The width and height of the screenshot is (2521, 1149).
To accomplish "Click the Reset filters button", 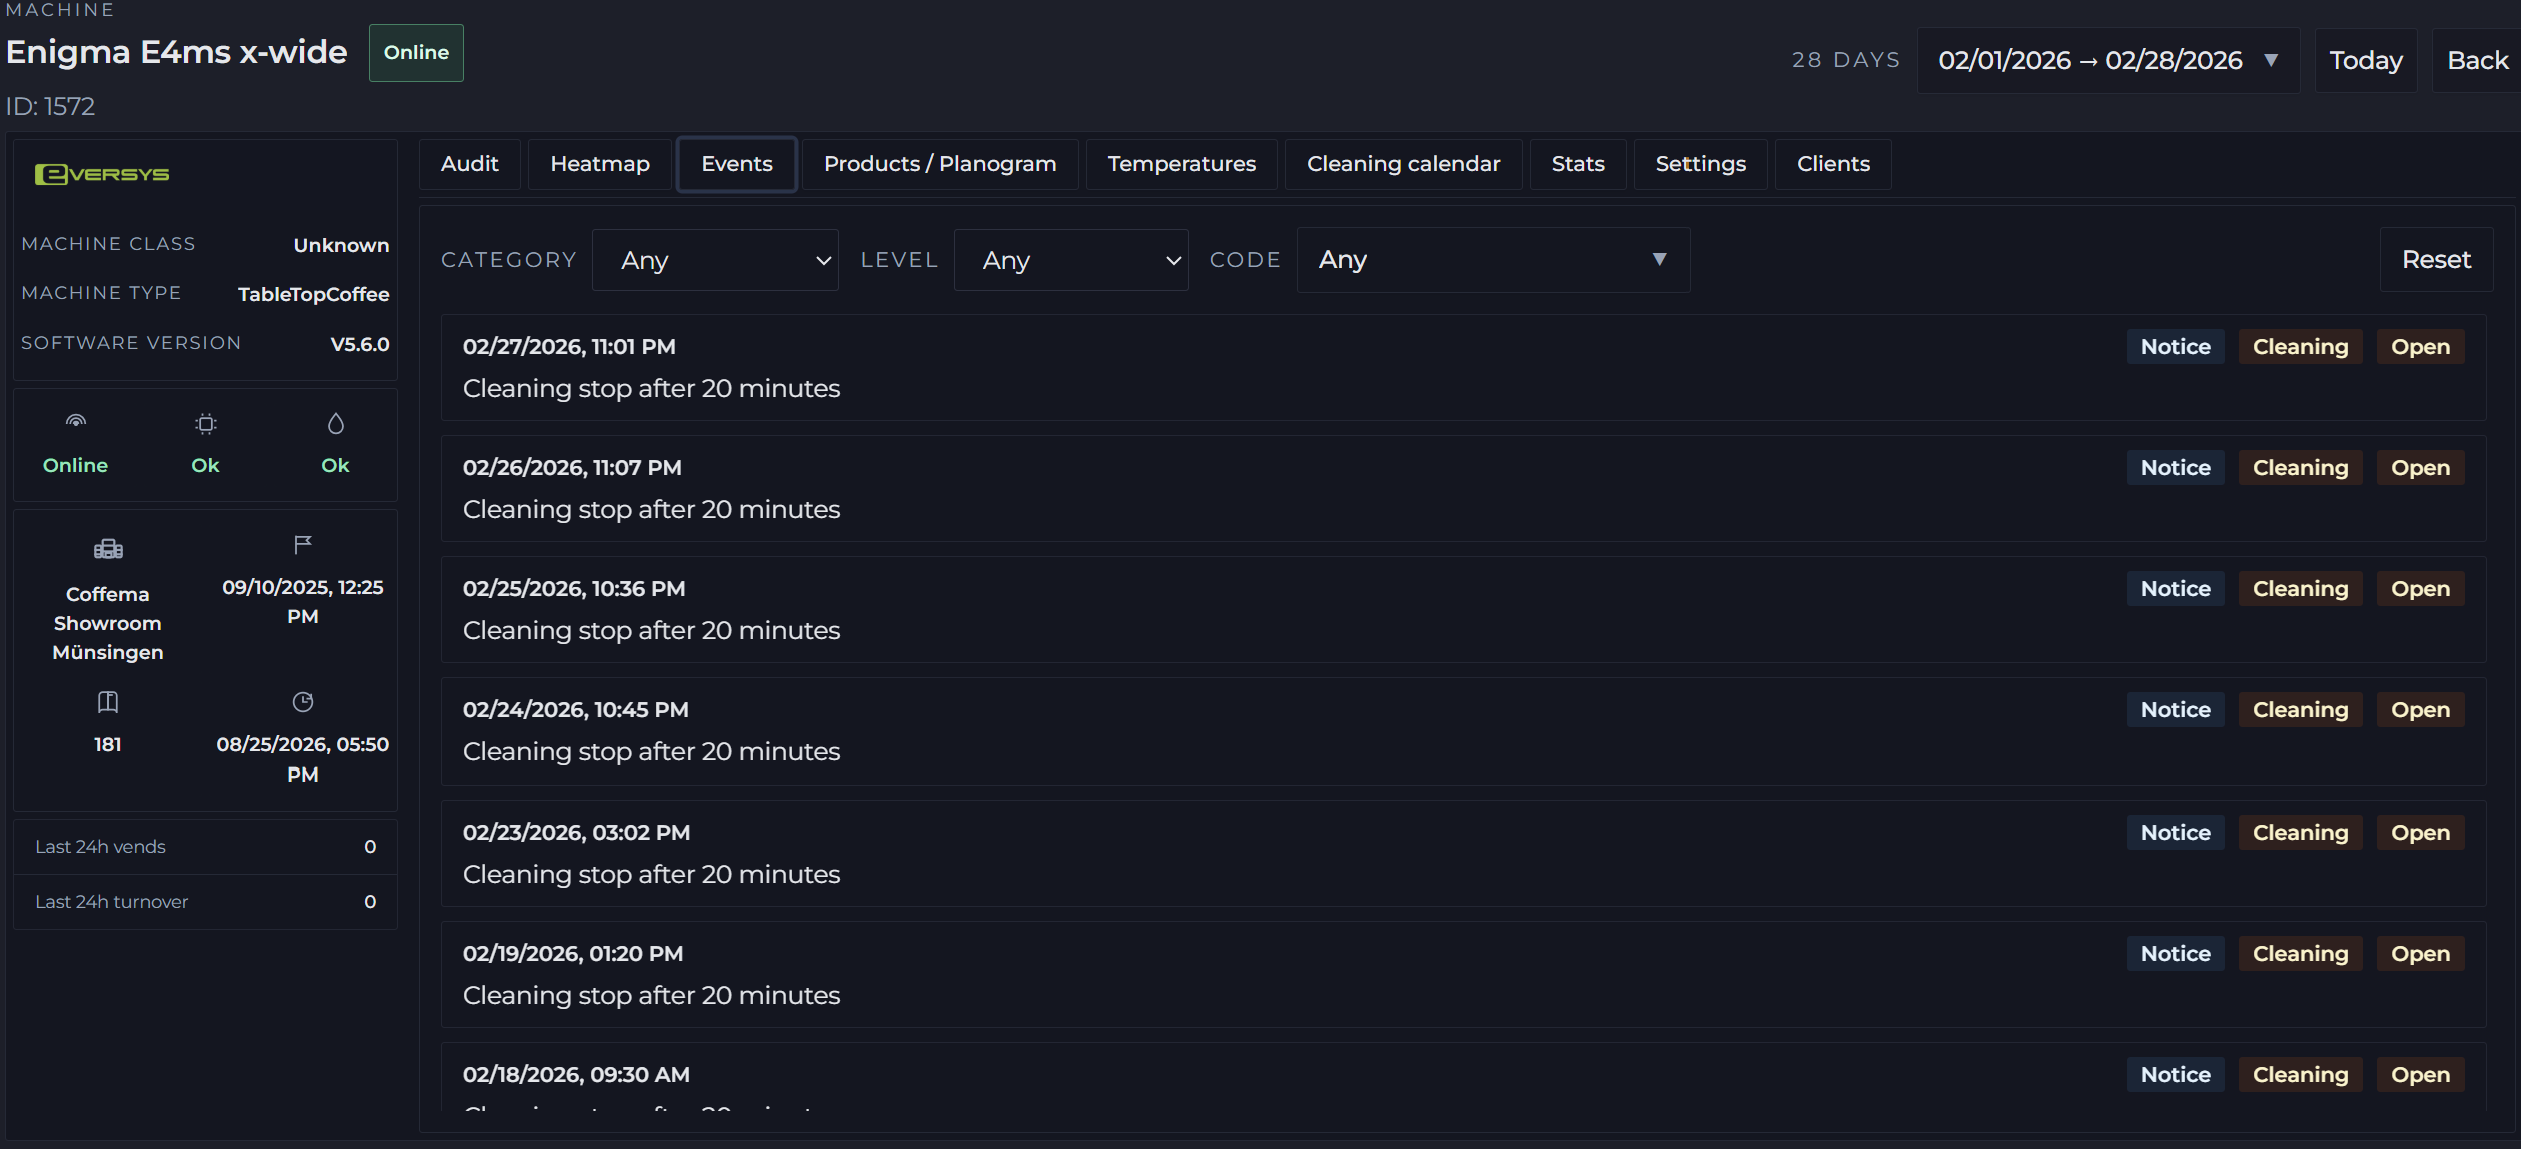I will pos(2436,260).
